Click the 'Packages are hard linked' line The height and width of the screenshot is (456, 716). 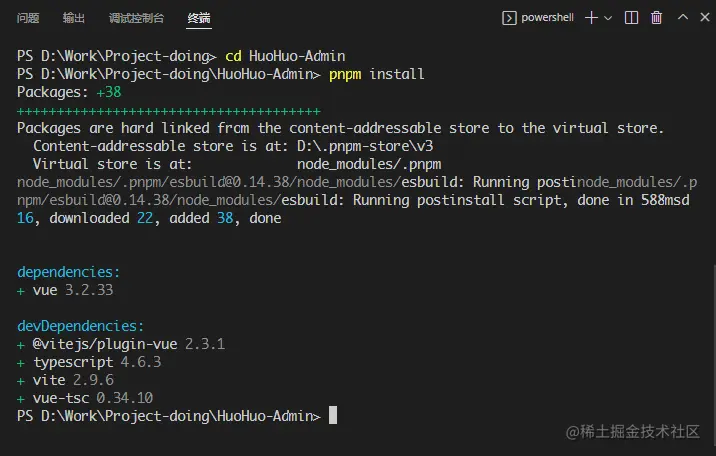click(340, 128)
